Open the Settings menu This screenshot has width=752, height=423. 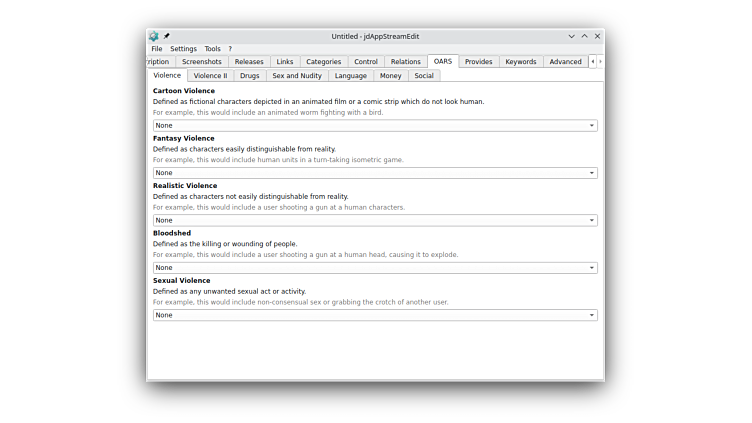click(183, 49)
